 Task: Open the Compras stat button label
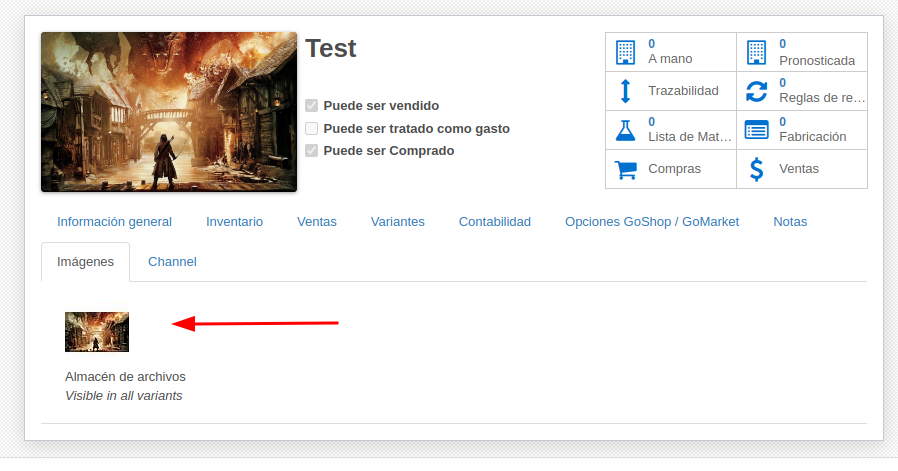point(674,169)
